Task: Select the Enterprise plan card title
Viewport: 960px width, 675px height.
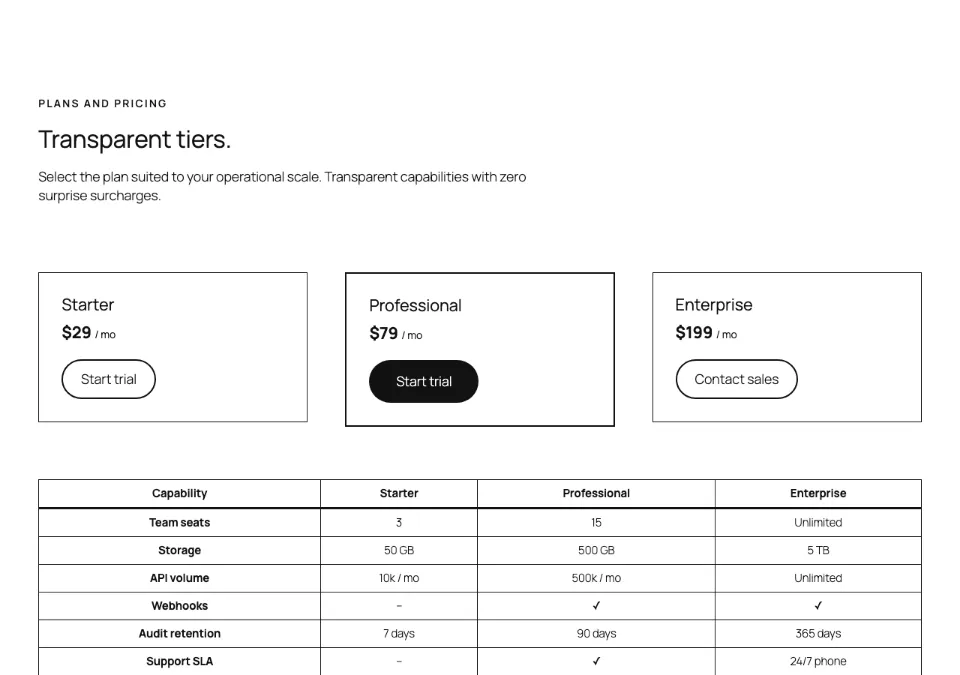Action: click(x=714, y=304)
